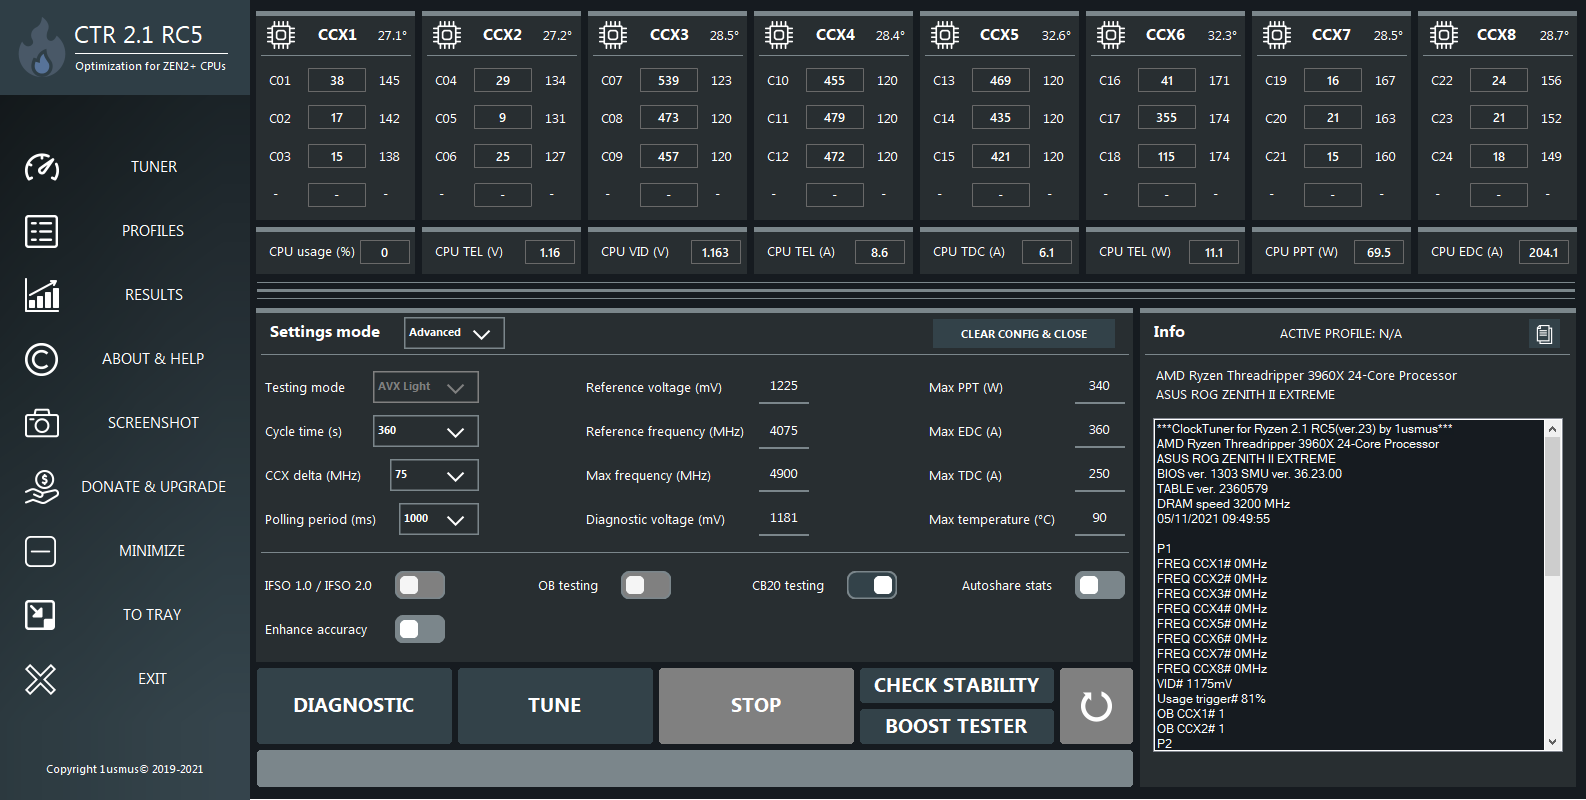Click the TUNE button

point(555,706)
